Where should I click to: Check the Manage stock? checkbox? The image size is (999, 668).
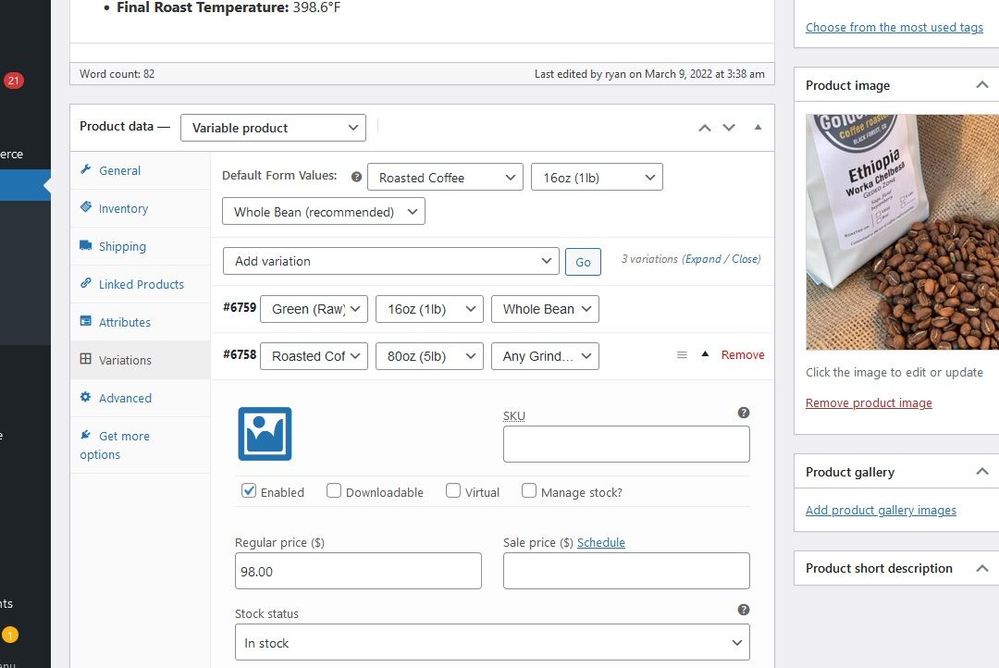pyautogui.click(x=528, y=491)
